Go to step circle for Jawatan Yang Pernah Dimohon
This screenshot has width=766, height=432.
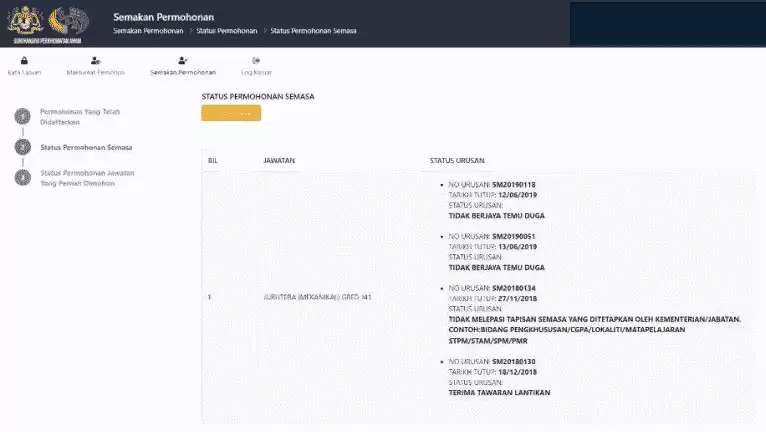click(x=21, y=178)
